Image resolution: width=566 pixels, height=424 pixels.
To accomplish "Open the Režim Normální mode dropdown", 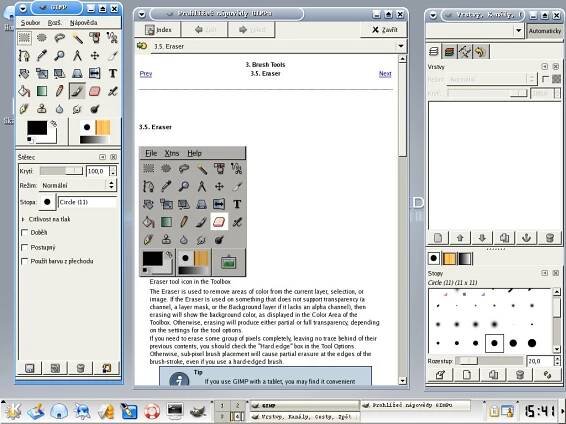I will pos(78,185).
